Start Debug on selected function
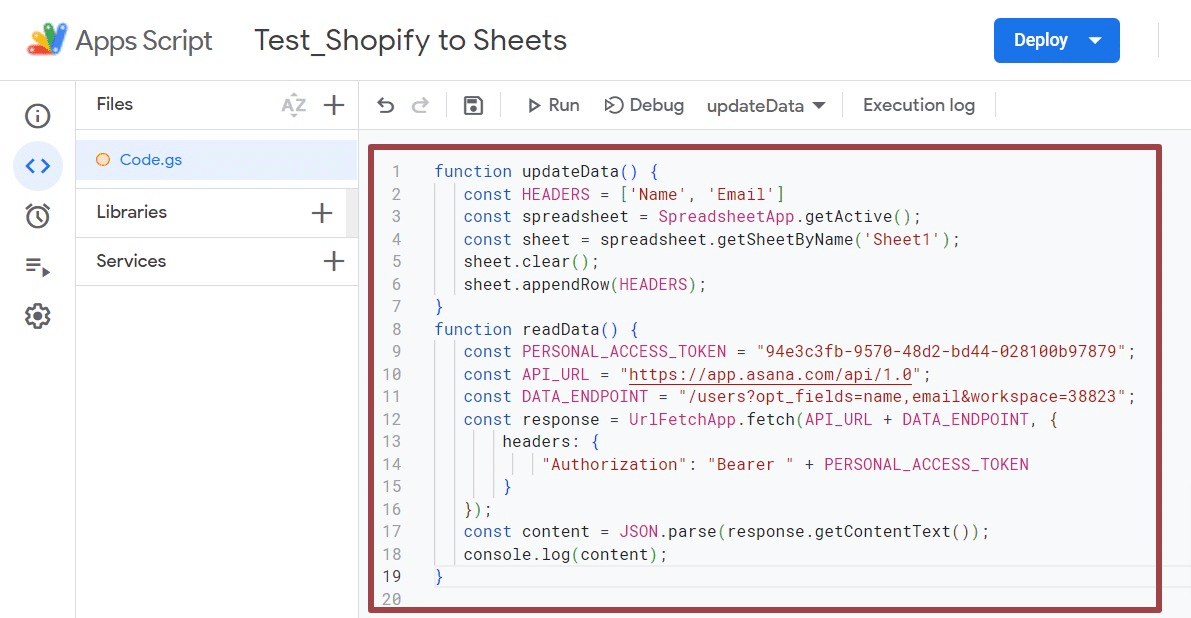 pos(644,106)
